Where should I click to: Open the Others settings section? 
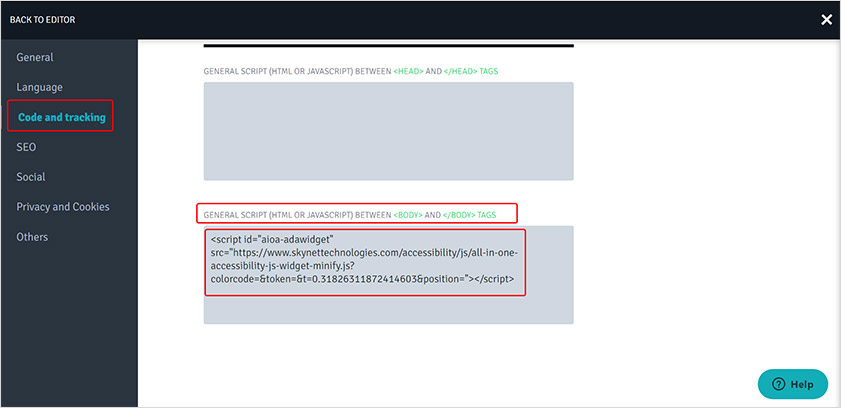32,237
